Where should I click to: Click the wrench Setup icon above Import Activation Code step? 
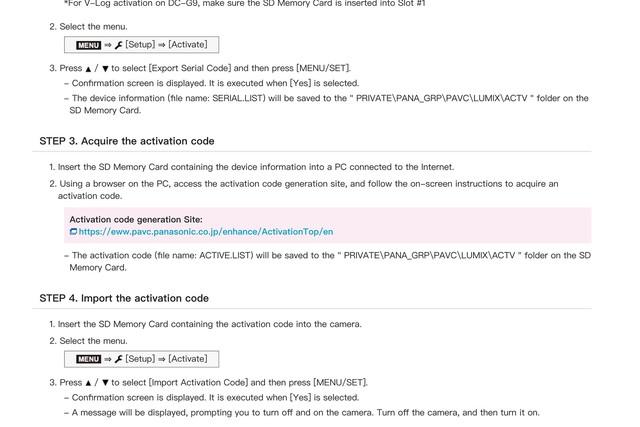[x=119, y=359]
